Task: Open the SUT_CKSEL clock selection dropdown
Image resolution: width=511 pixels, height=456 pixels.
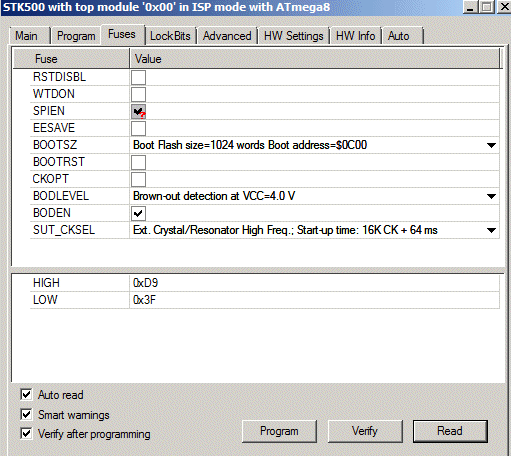Action: coord(491,230)
